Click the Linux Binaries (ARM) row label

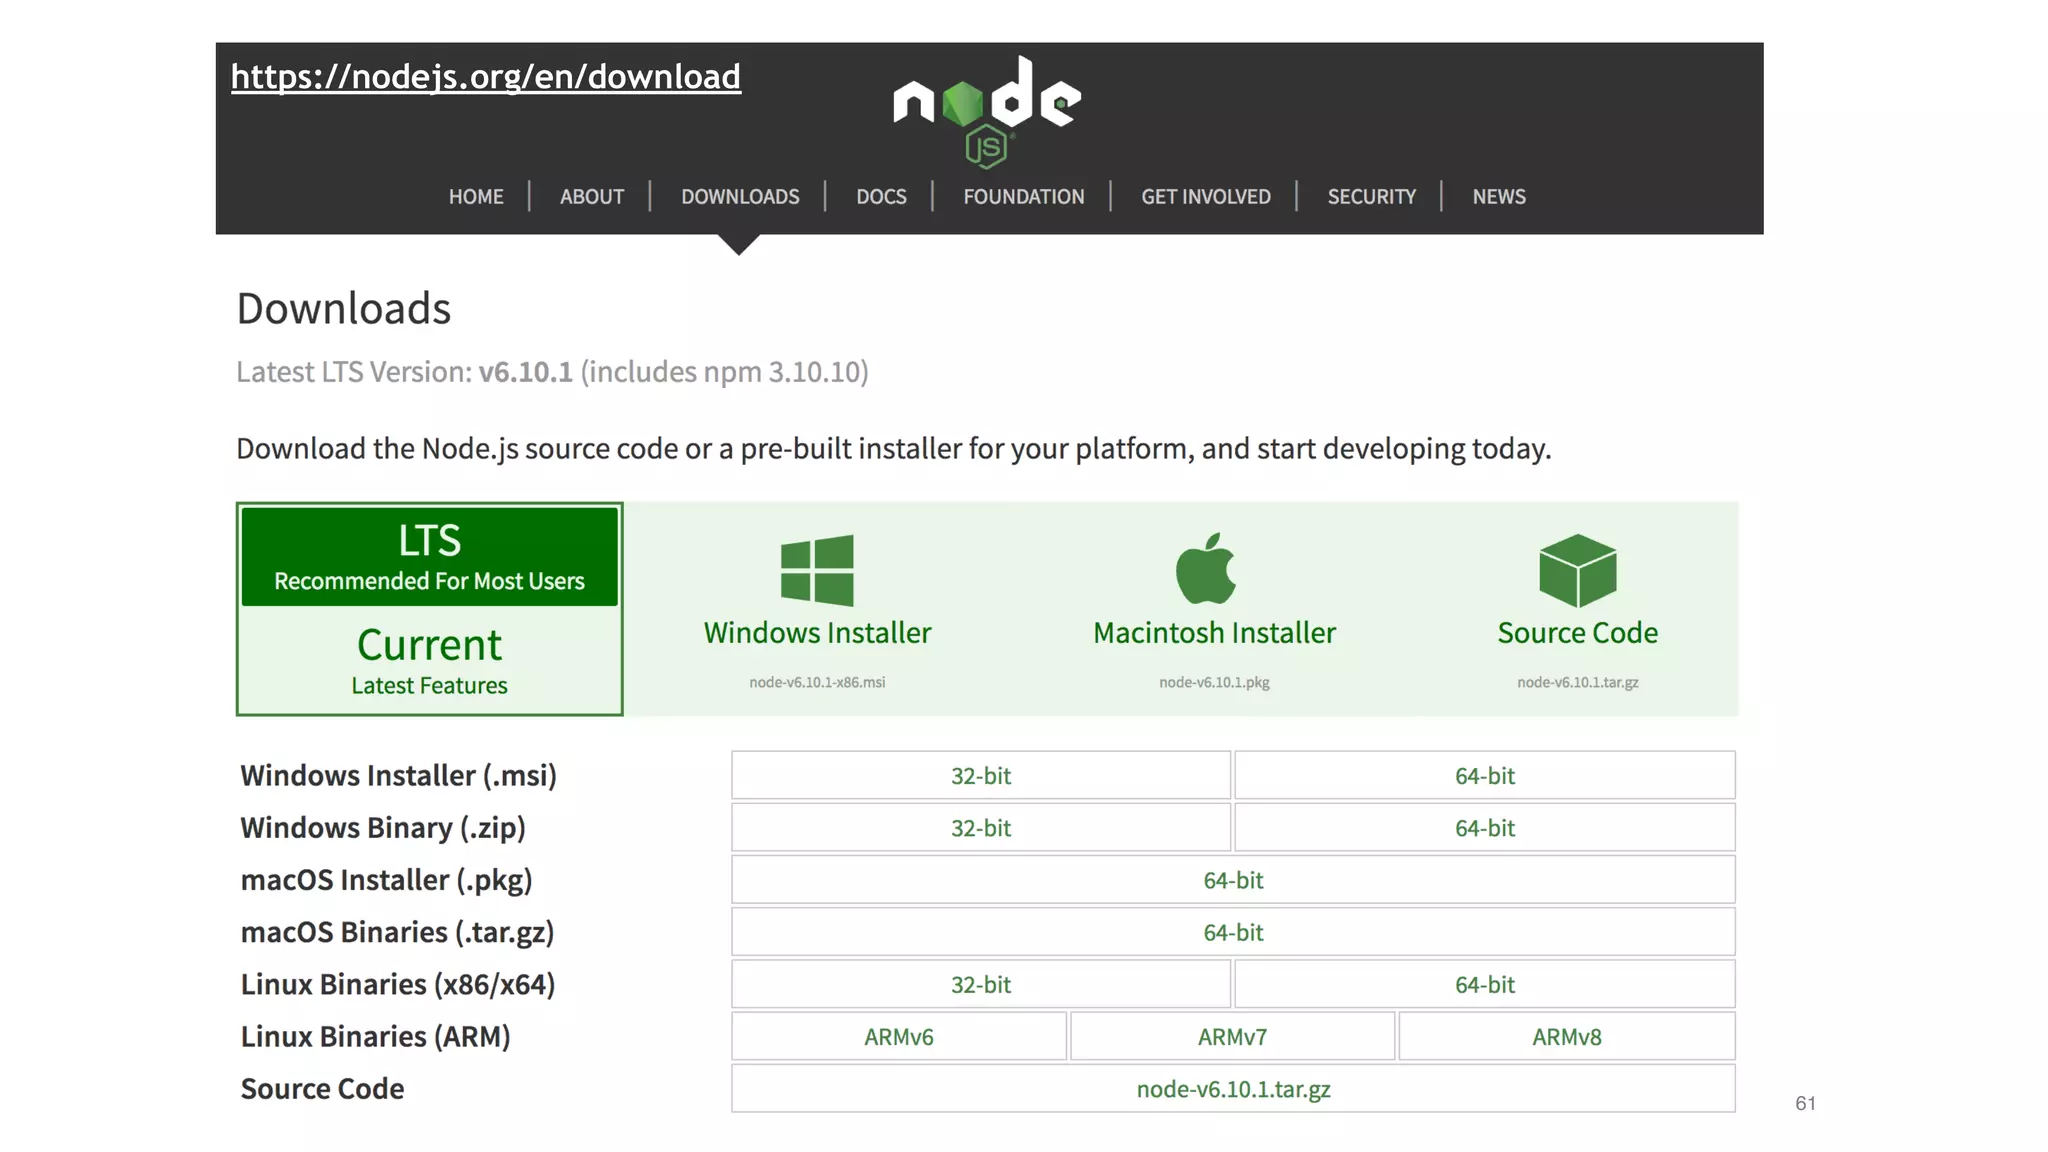(x=375, y=1037)
